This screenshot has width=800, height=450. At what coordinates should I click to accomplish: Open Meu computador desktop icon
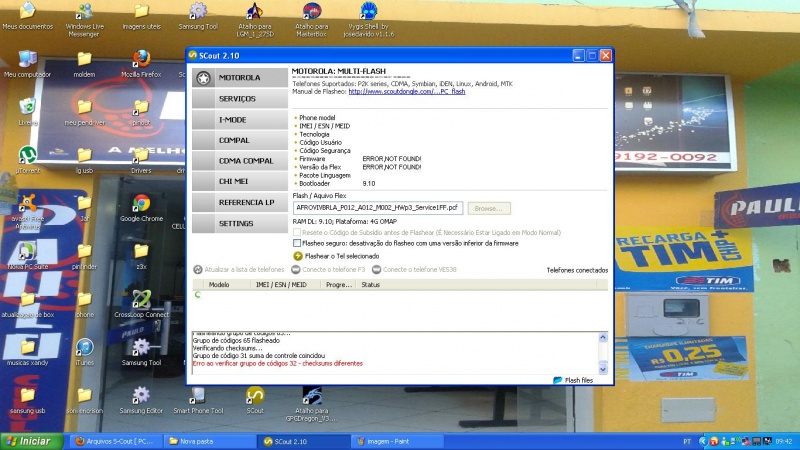click(27, 64)
